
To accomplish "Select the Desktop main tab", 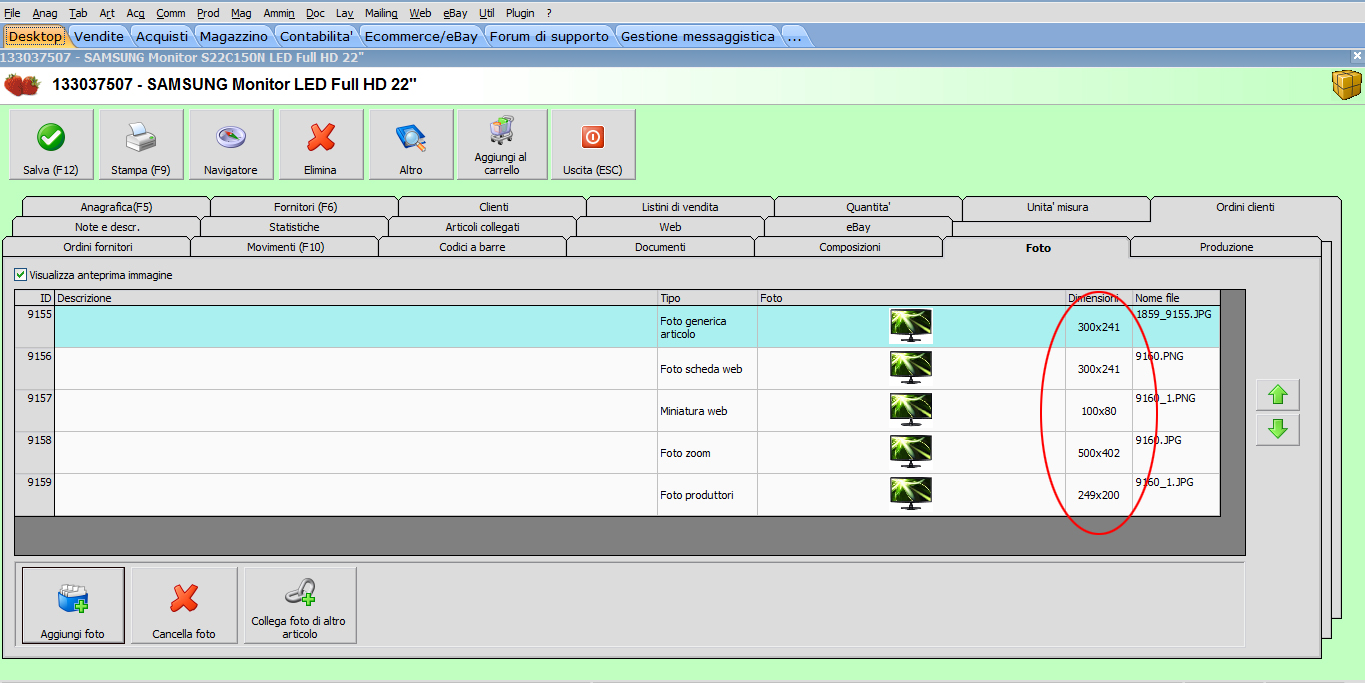I will [36, 36].
